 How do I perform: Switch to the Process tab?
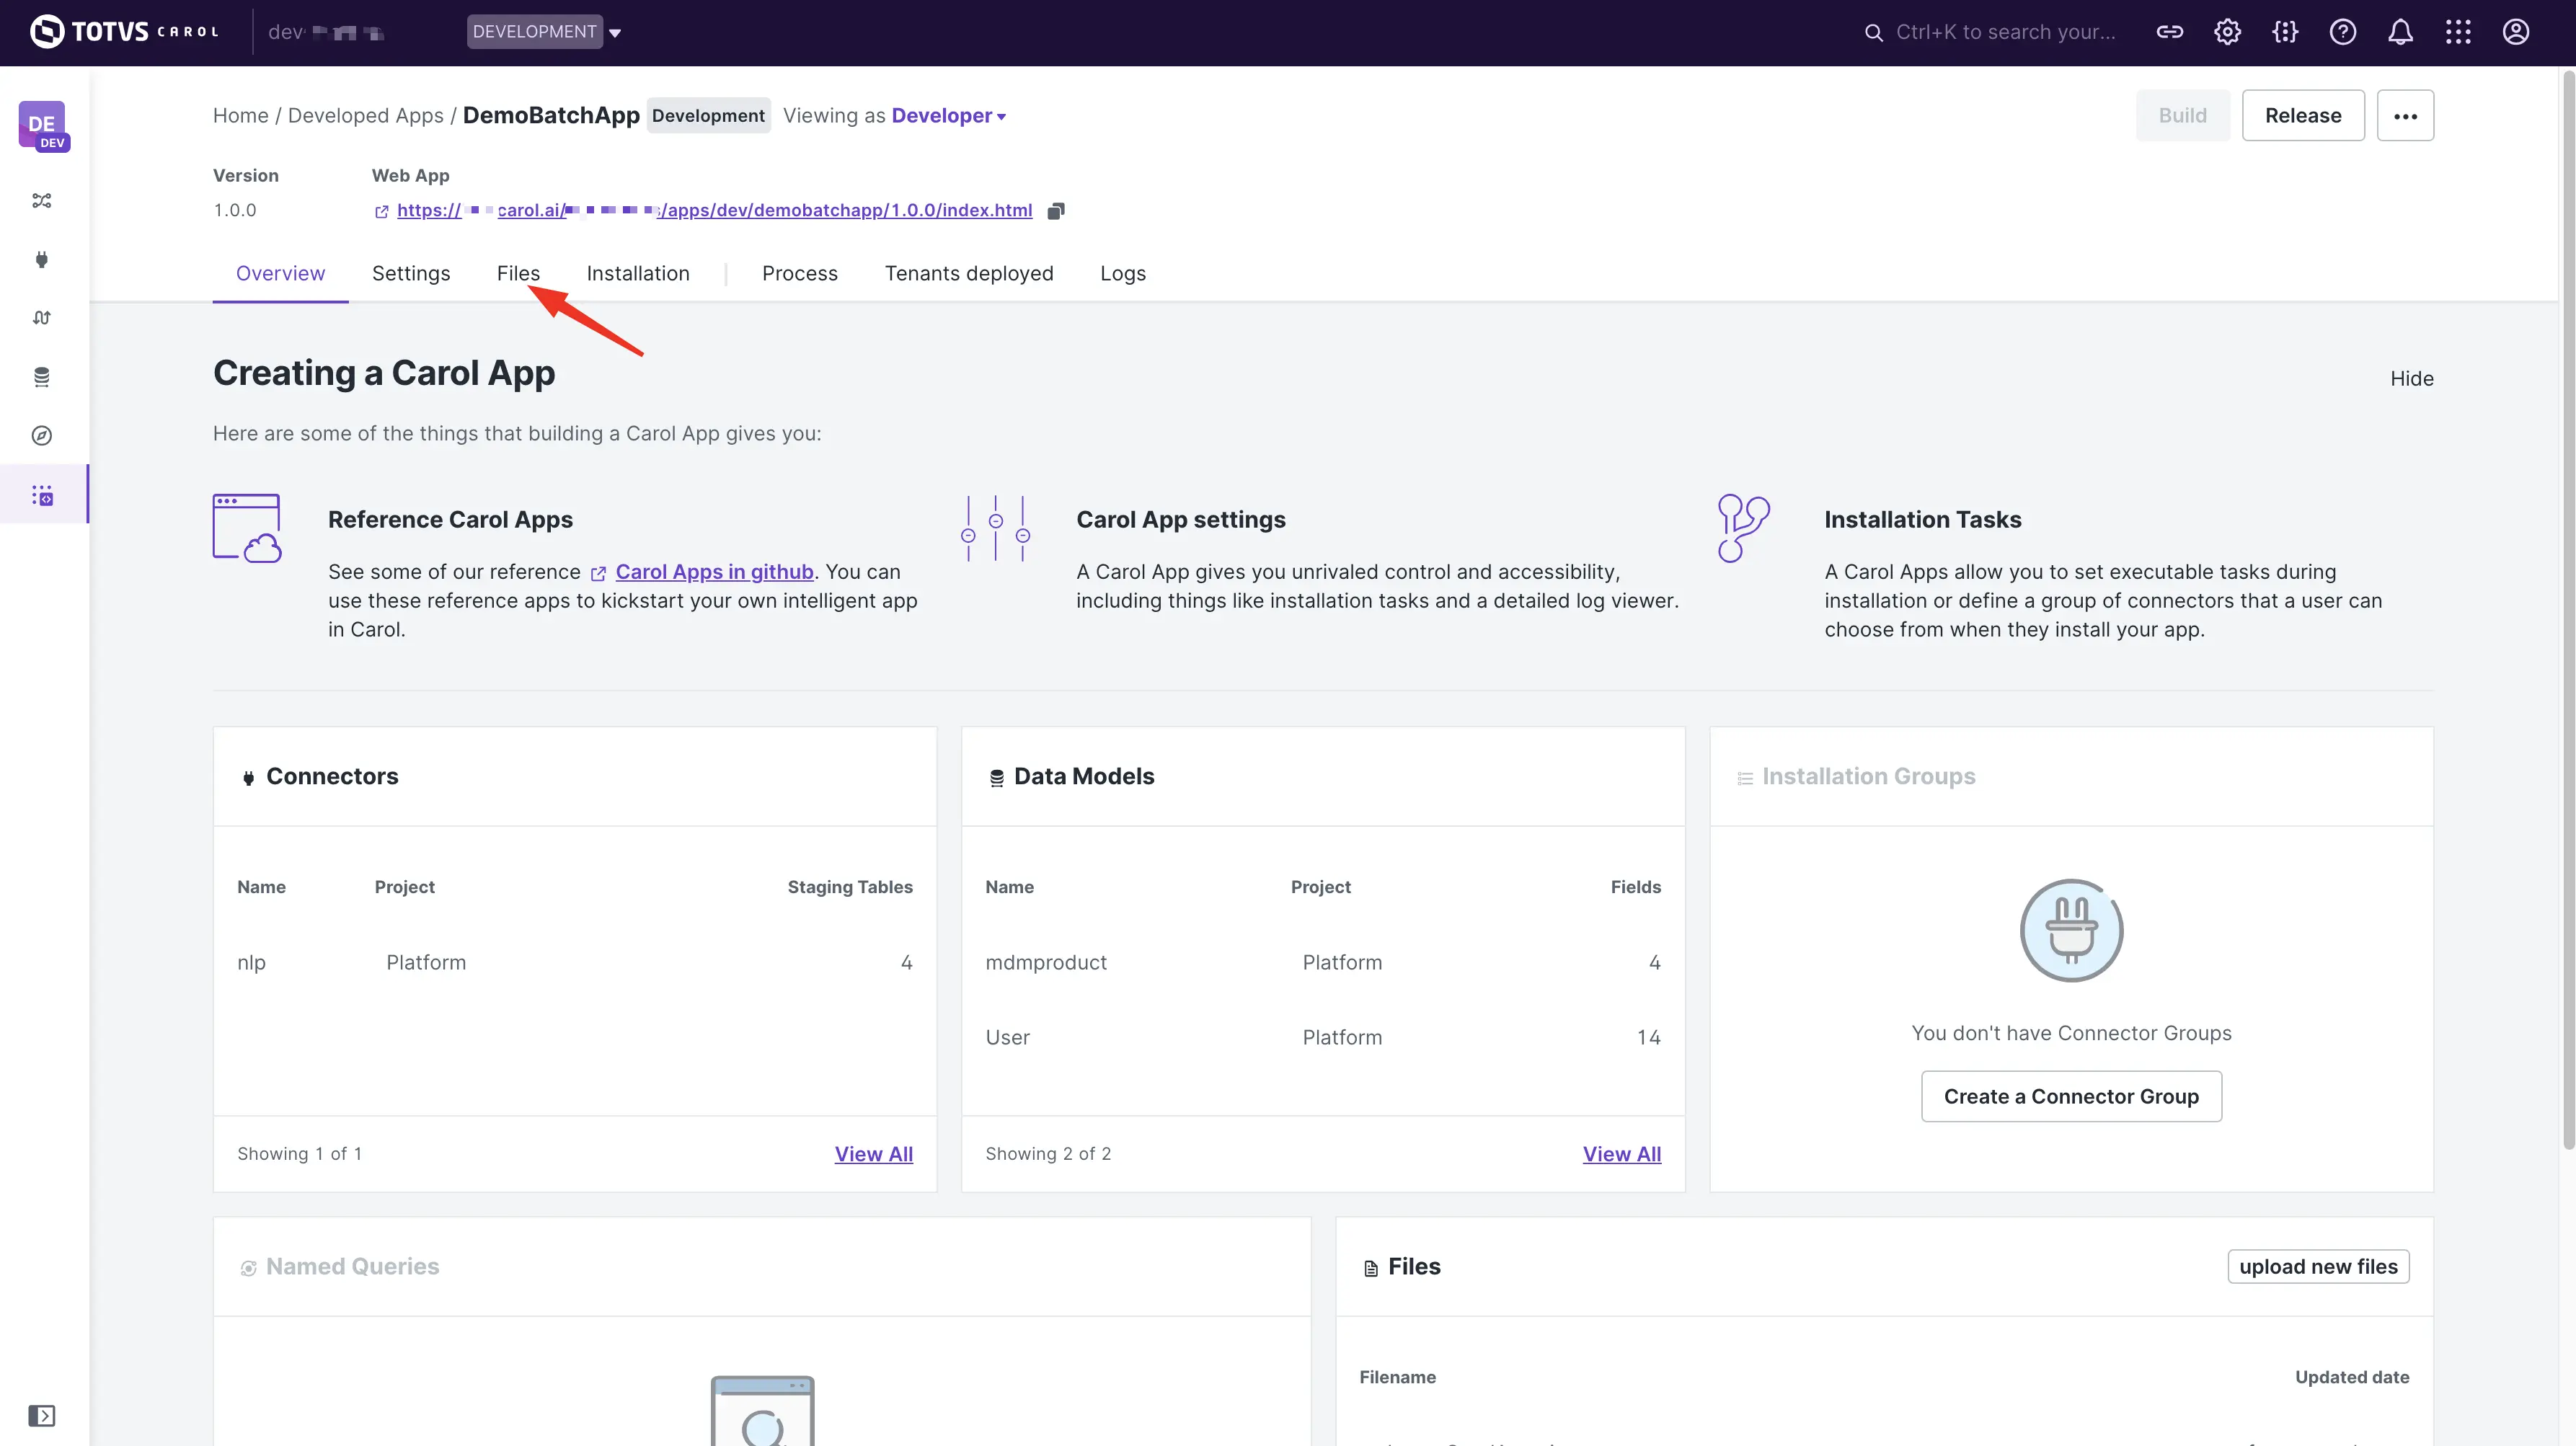tap(800, 273)
